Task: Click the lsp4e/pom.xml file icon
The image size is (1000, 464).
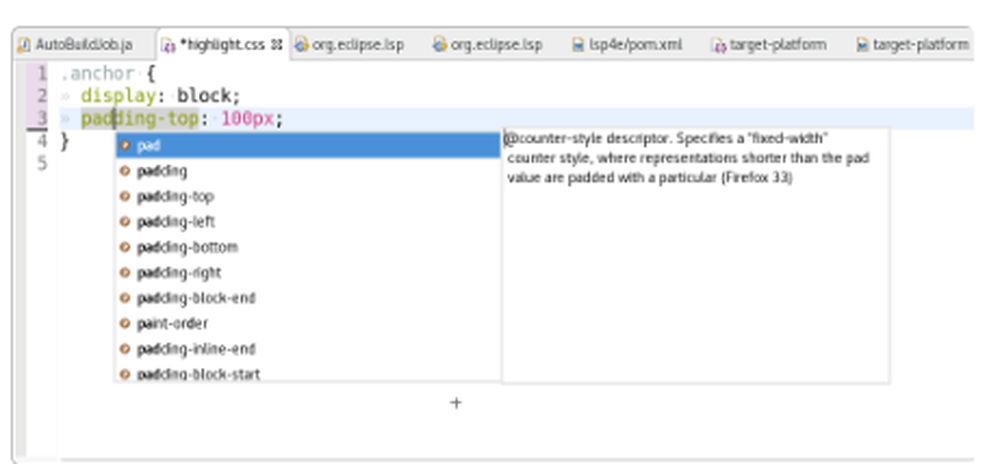Action: tap(578, 45)
